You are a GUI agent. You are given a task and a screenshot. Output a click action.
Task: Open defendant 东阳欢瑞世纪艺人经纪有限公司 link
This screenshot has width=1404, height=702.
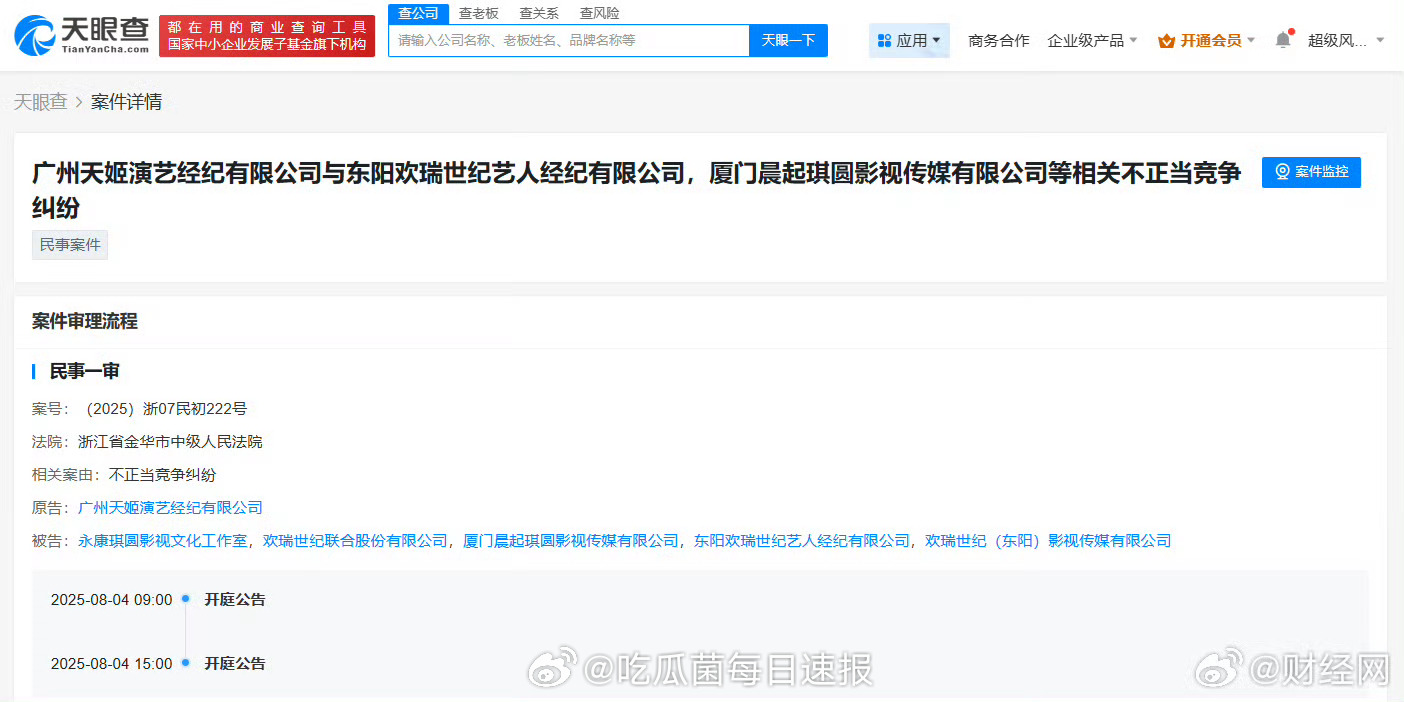click(x=802, y=541)
